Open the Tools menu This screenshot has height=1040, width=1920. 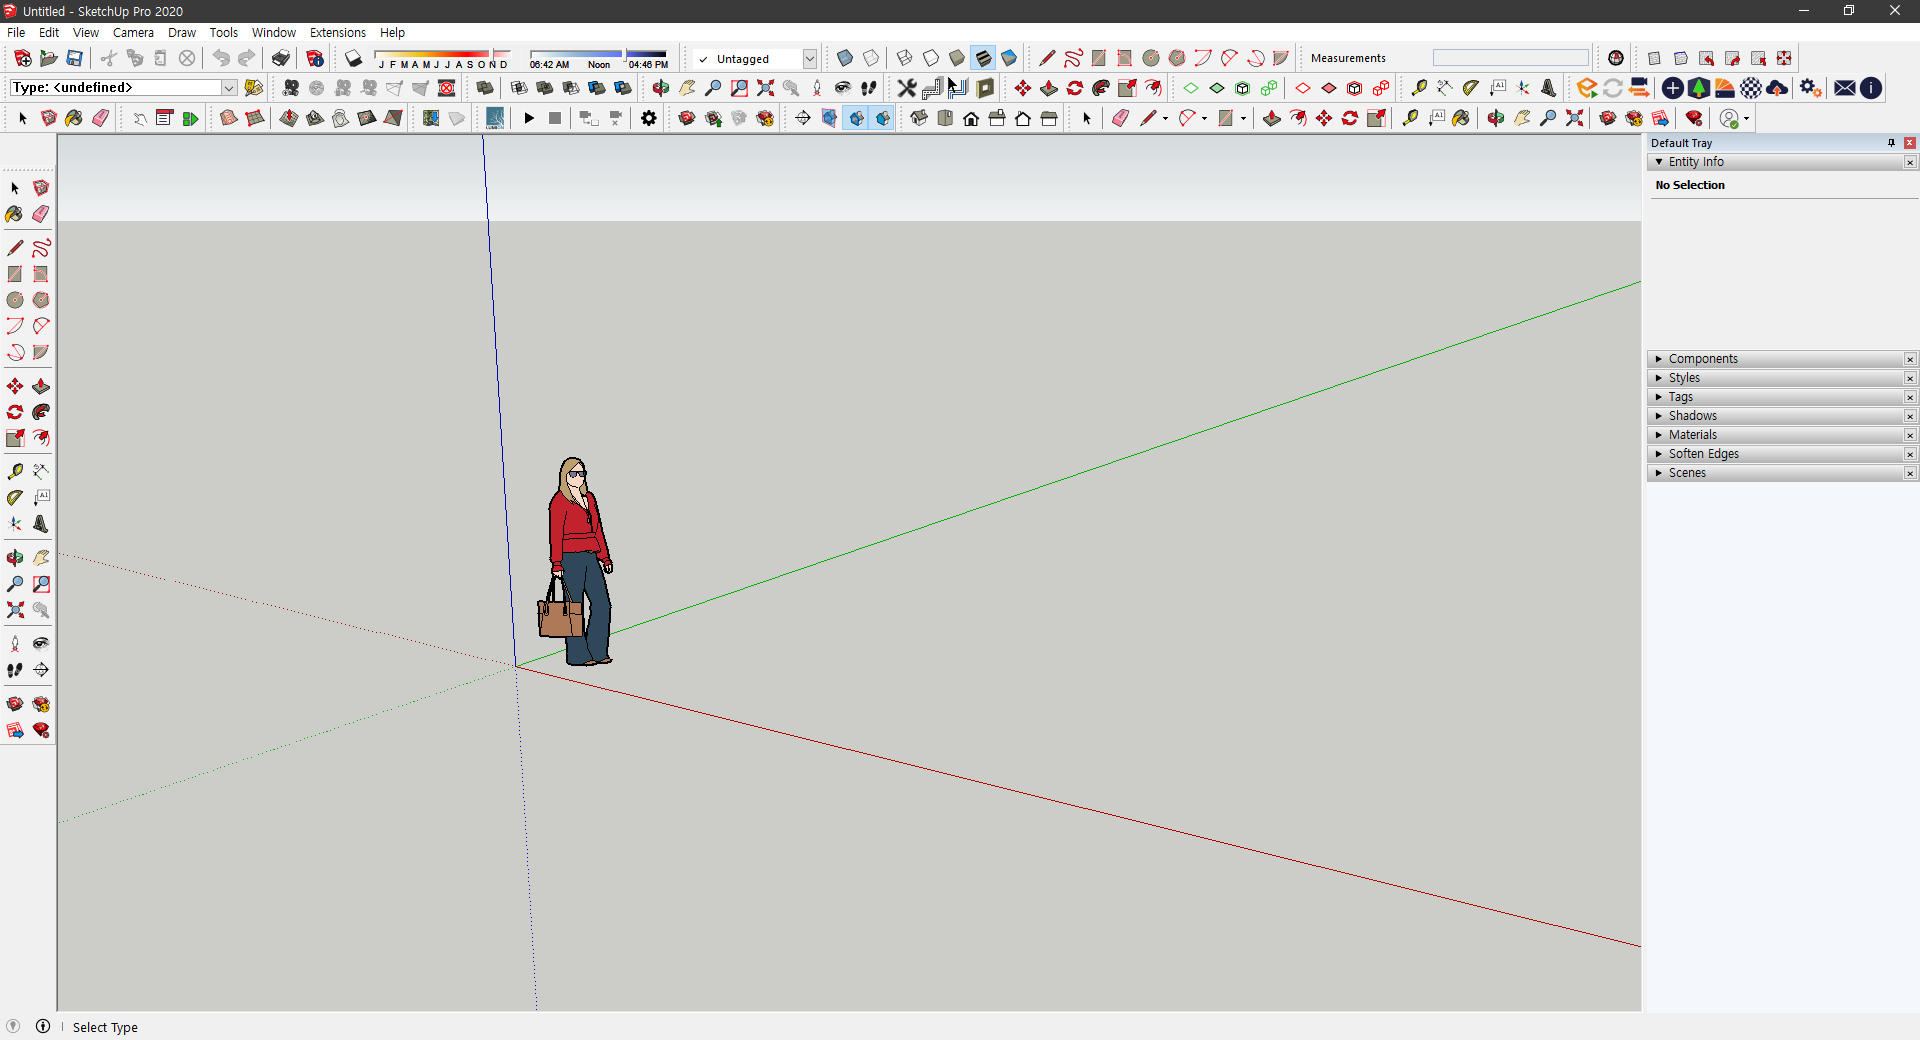(x=223, y=33)
